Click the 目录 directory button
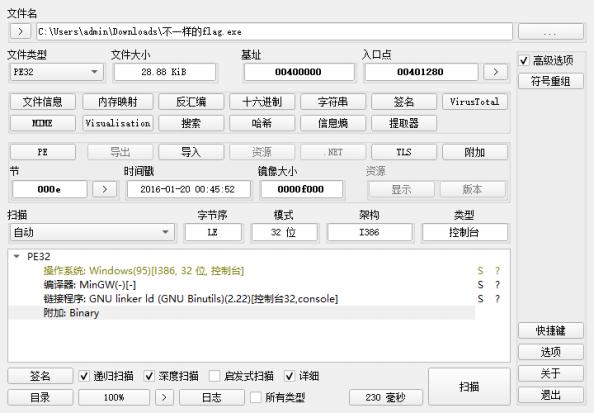This screenshot has height=413, width=594. [40, 397]
